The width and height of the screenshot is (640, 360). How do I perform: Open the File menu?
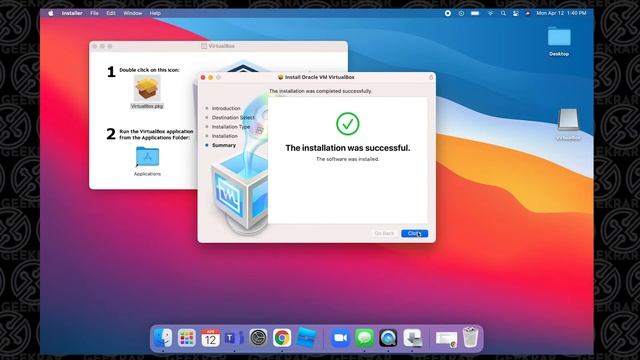click(94, 13)
